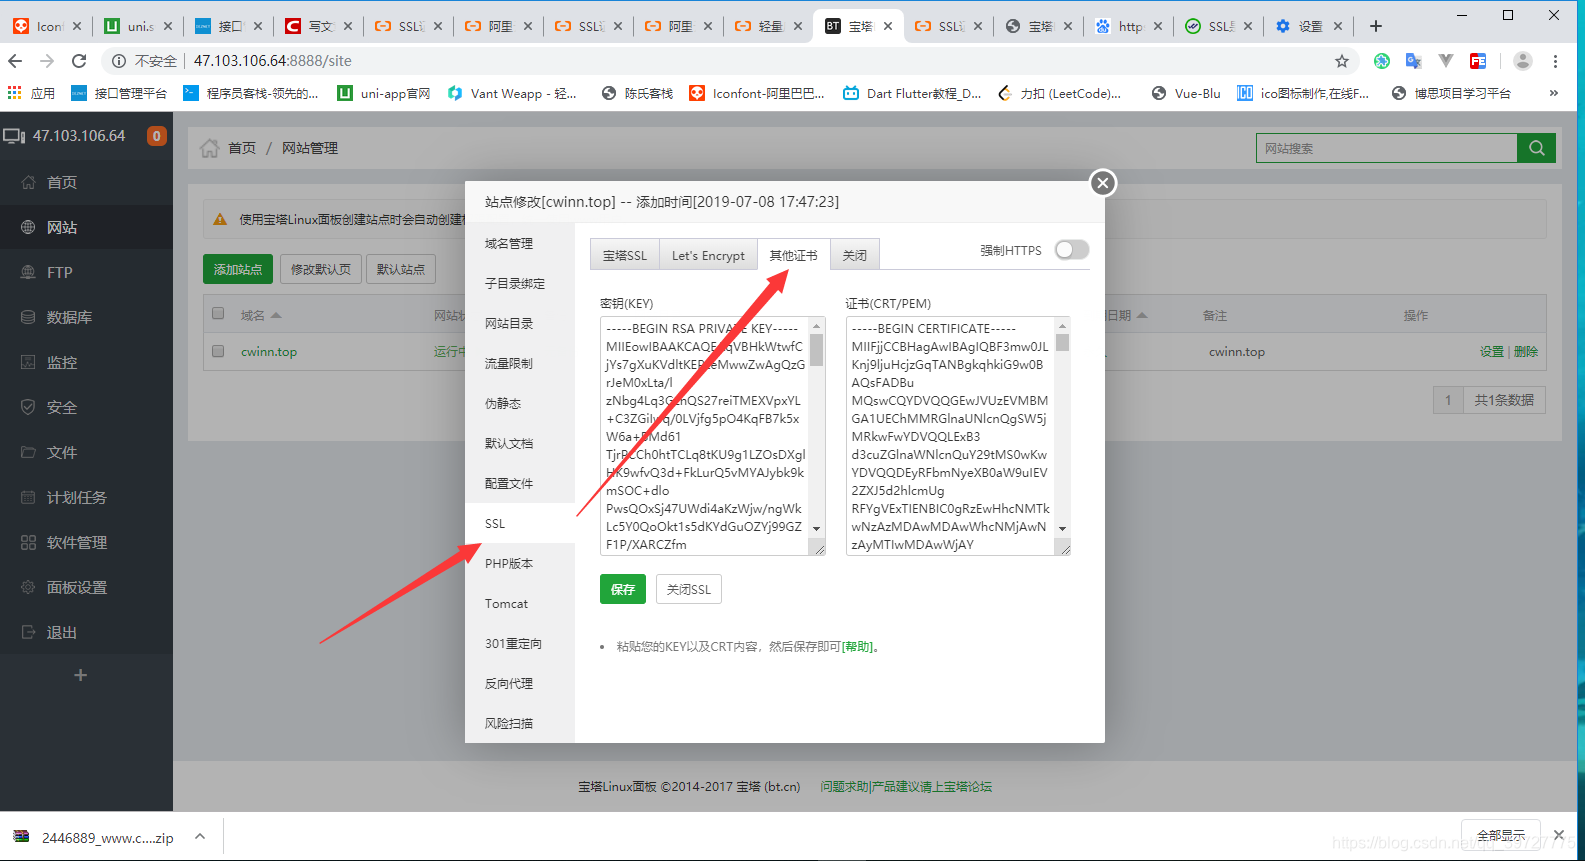Click the green website search magnifier button

[1536, 148]
